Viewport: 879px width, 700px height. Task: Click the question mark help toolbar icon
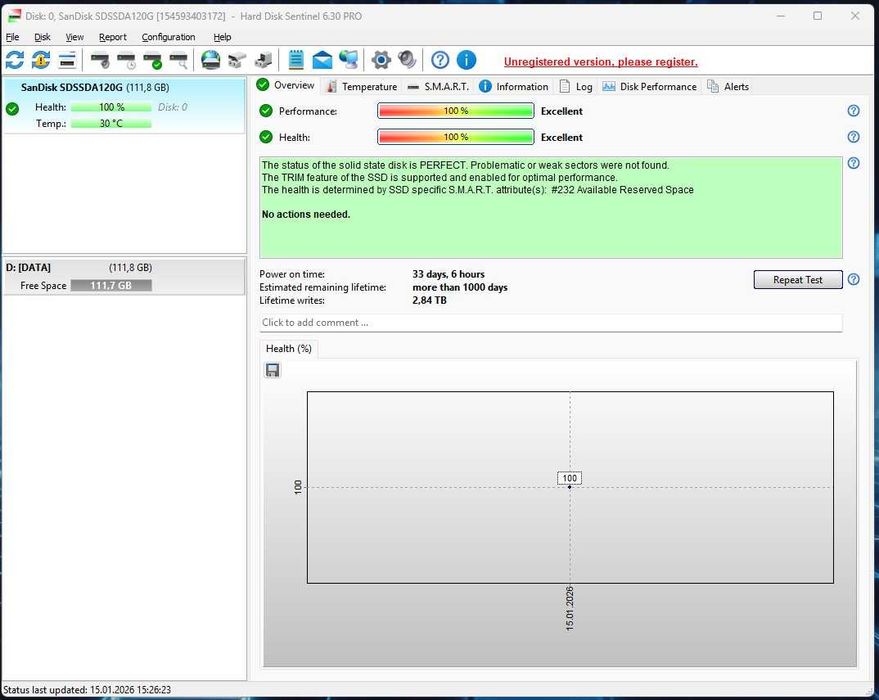click(x=440, y=59)
